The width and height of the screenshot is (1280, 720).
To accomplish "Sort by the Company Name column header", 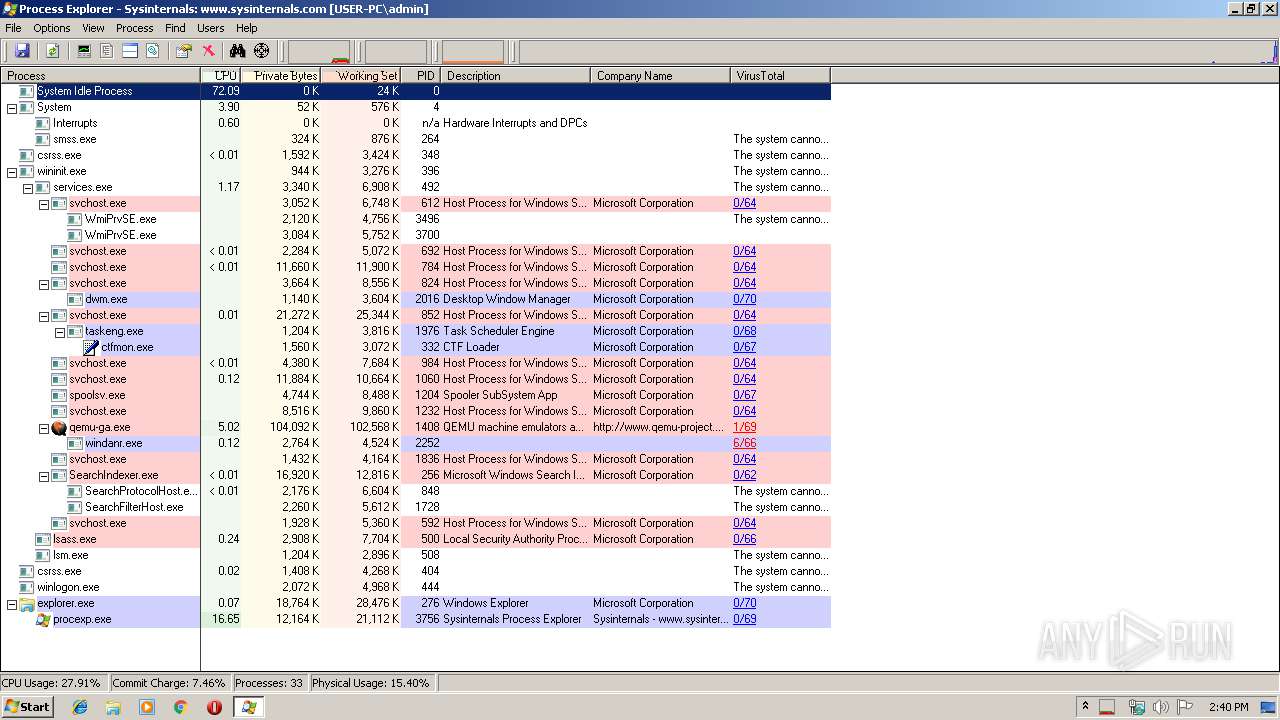I will pos(661,75).
